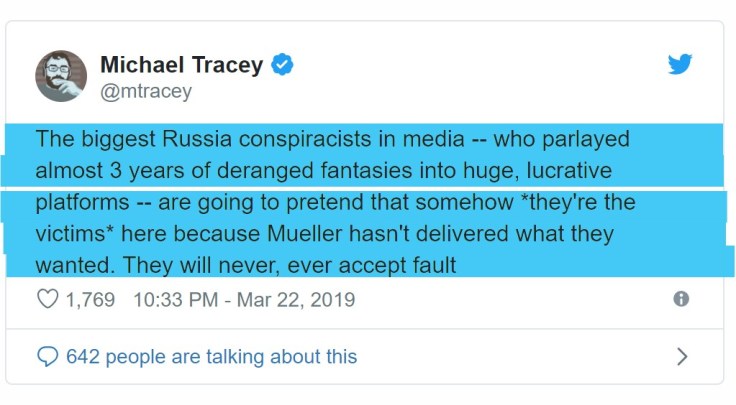Click the word "lucrative" in the tweet
The image size is (736, 405).
(560, 170)
